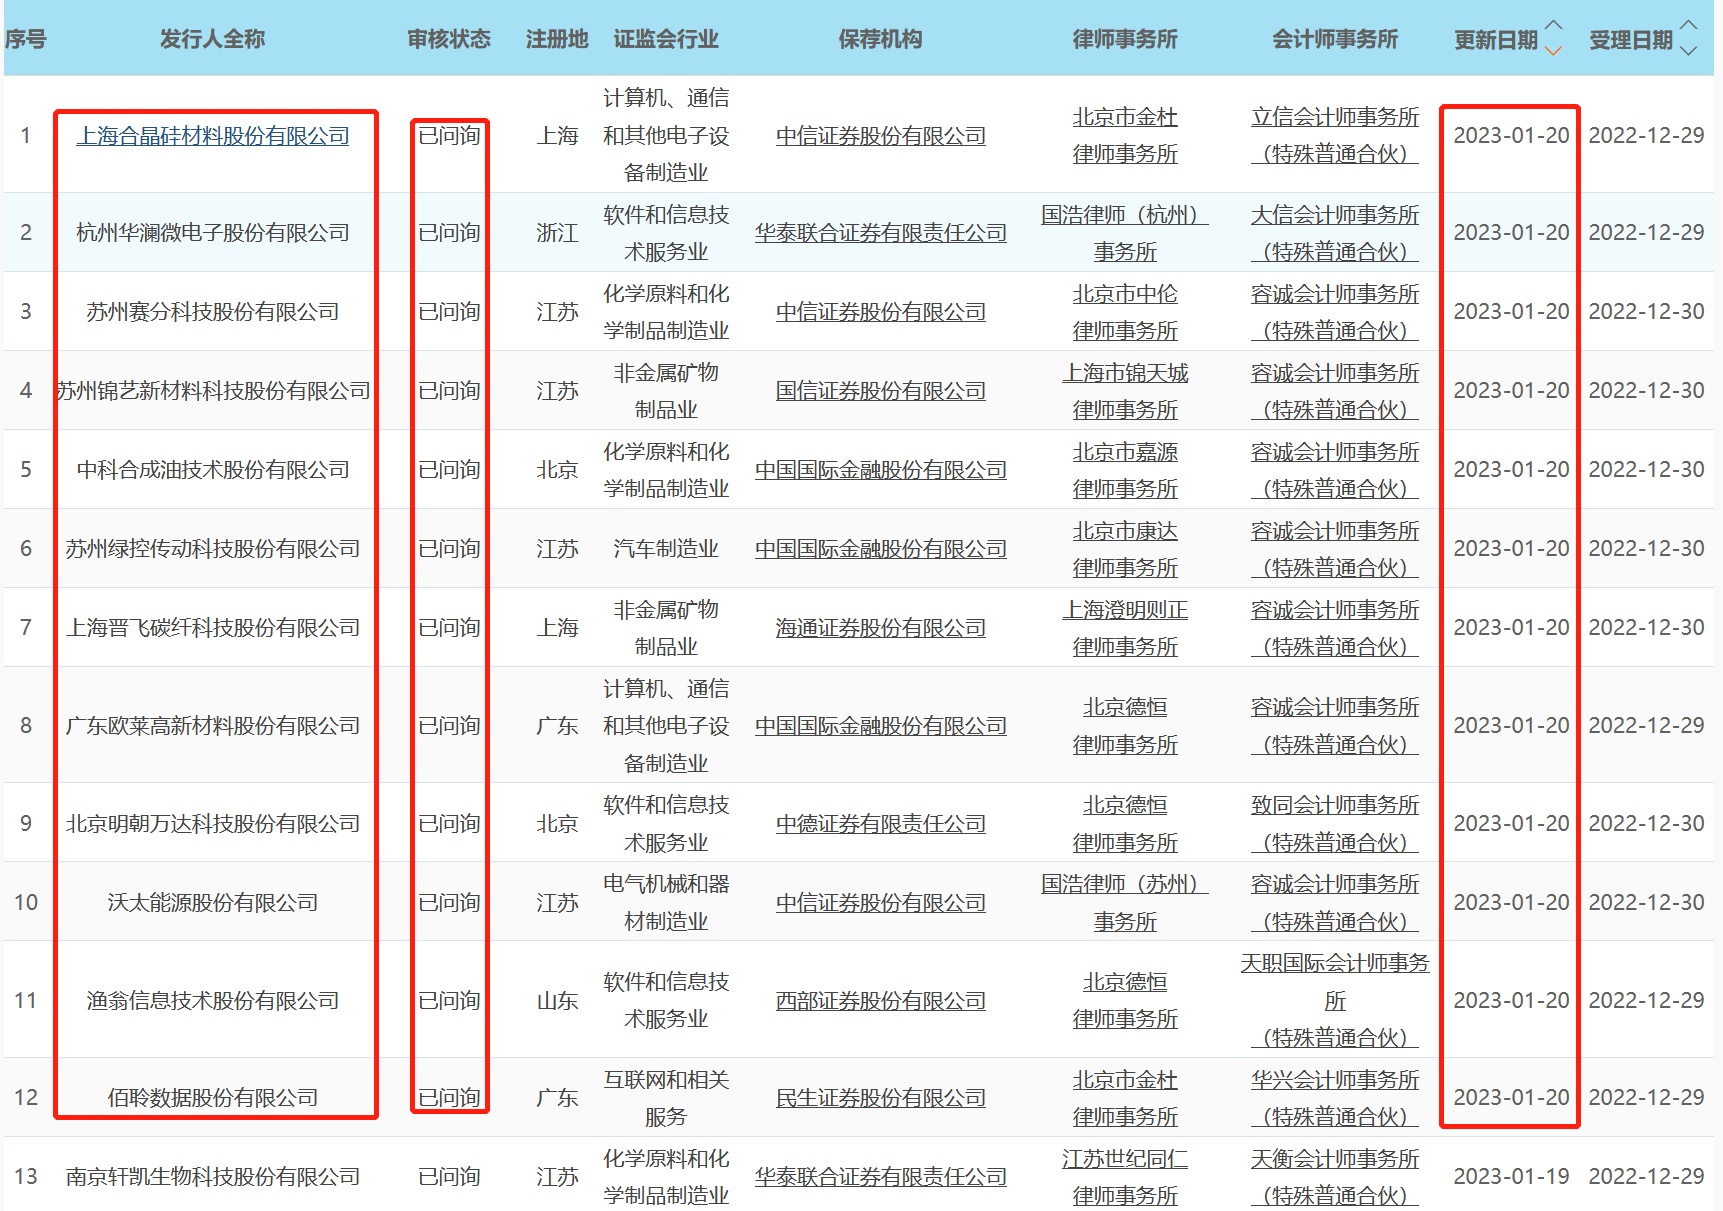The image size is (1723, 1211).
Task: Open 华兴会计师事务所 accounting firm link
Action: point(1335,1098)
